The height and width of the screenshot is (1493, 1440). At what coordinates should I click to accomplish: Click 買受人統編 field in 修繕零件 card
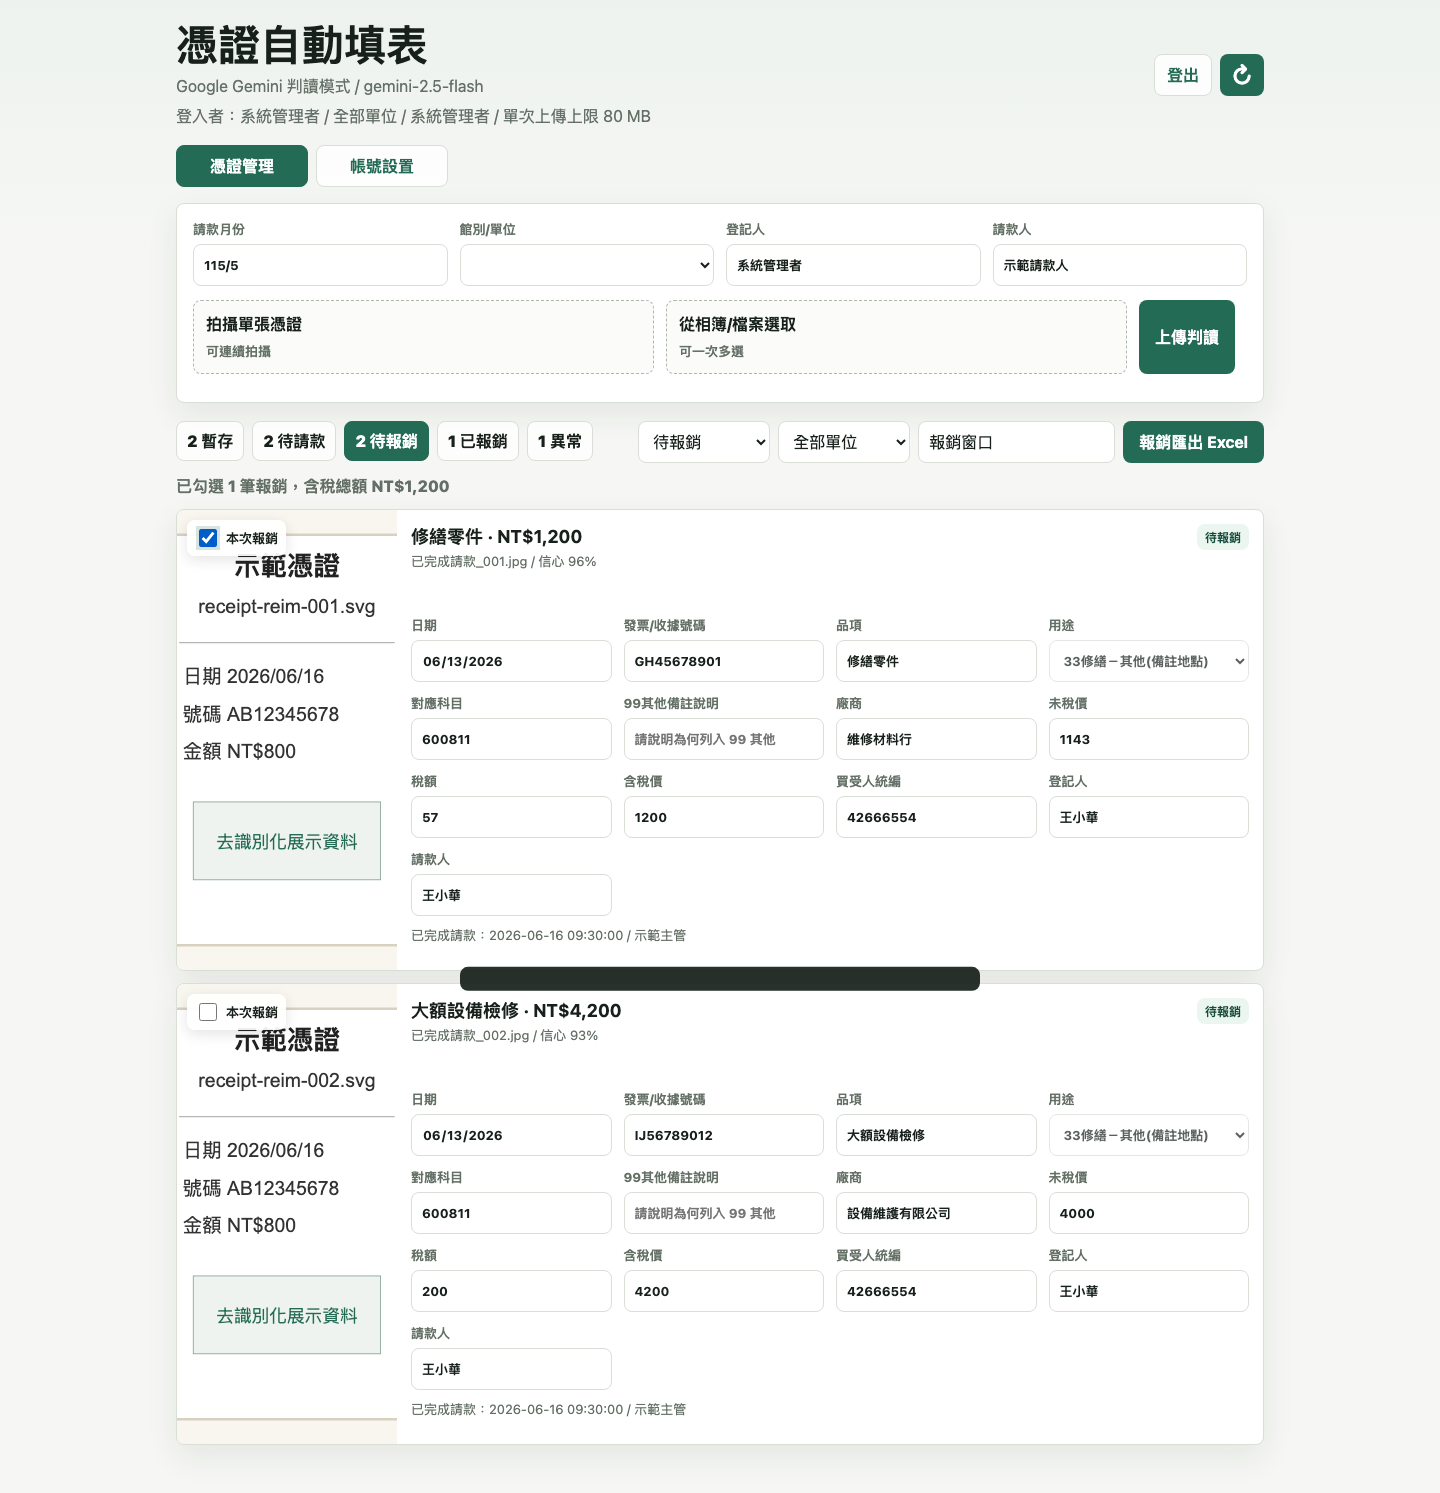click(x=936, y=817)
